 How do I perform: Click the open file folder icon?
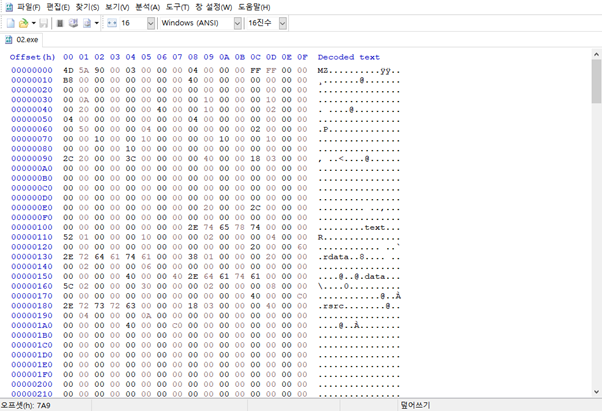tap(23, 23)
